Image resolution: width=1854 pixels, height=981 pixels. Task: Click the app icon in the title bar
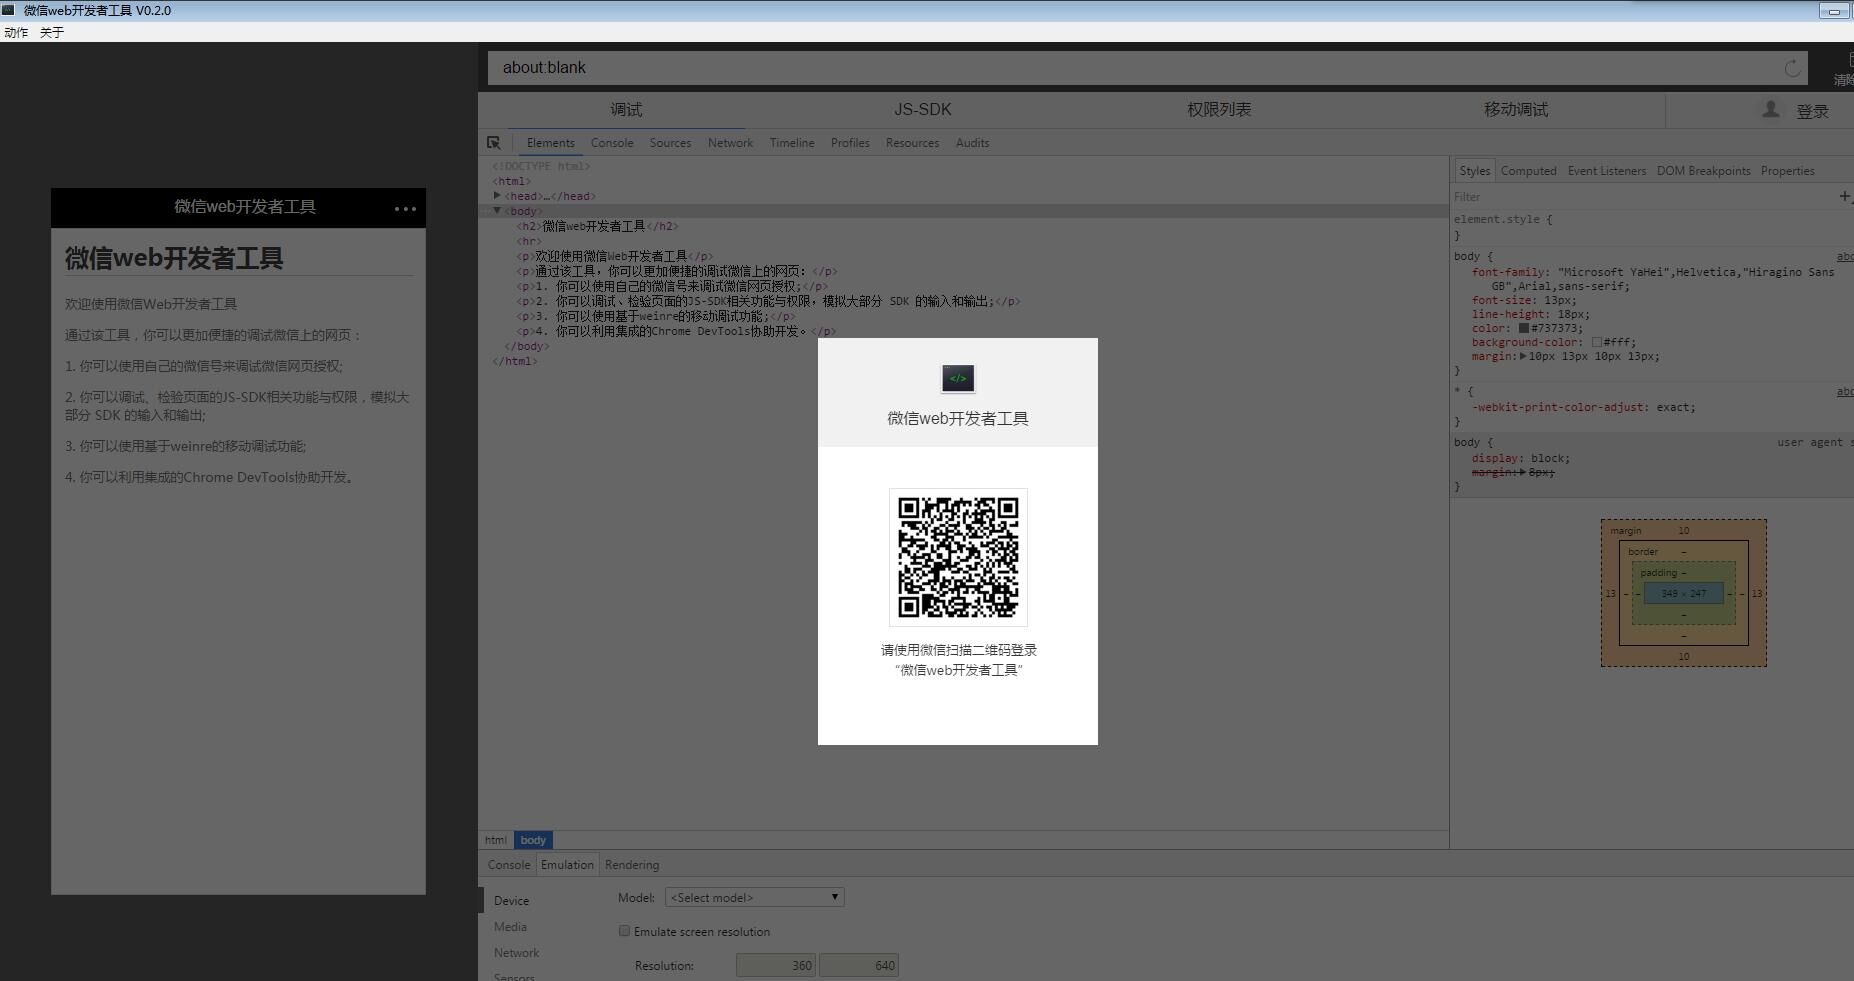[x=9, y=10]
